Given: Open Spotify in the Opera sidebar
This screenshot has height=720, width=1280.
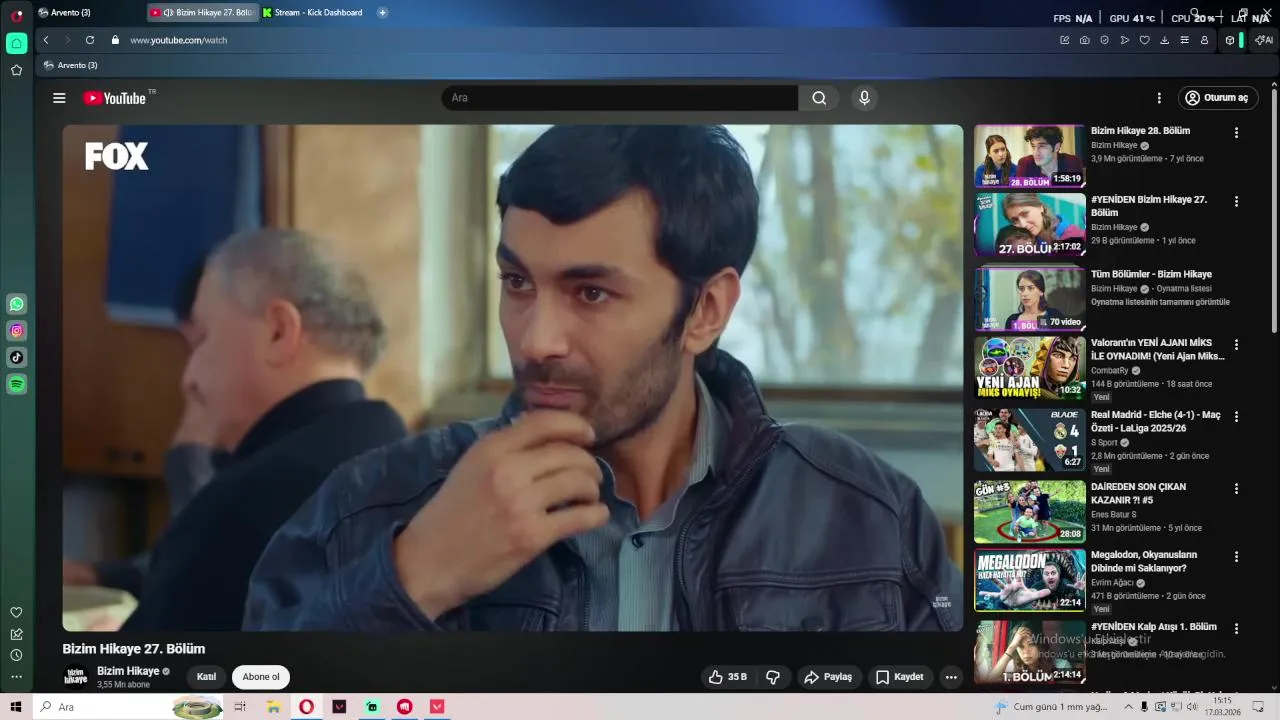Looking at the screenshot, I should tap(17, 384).
